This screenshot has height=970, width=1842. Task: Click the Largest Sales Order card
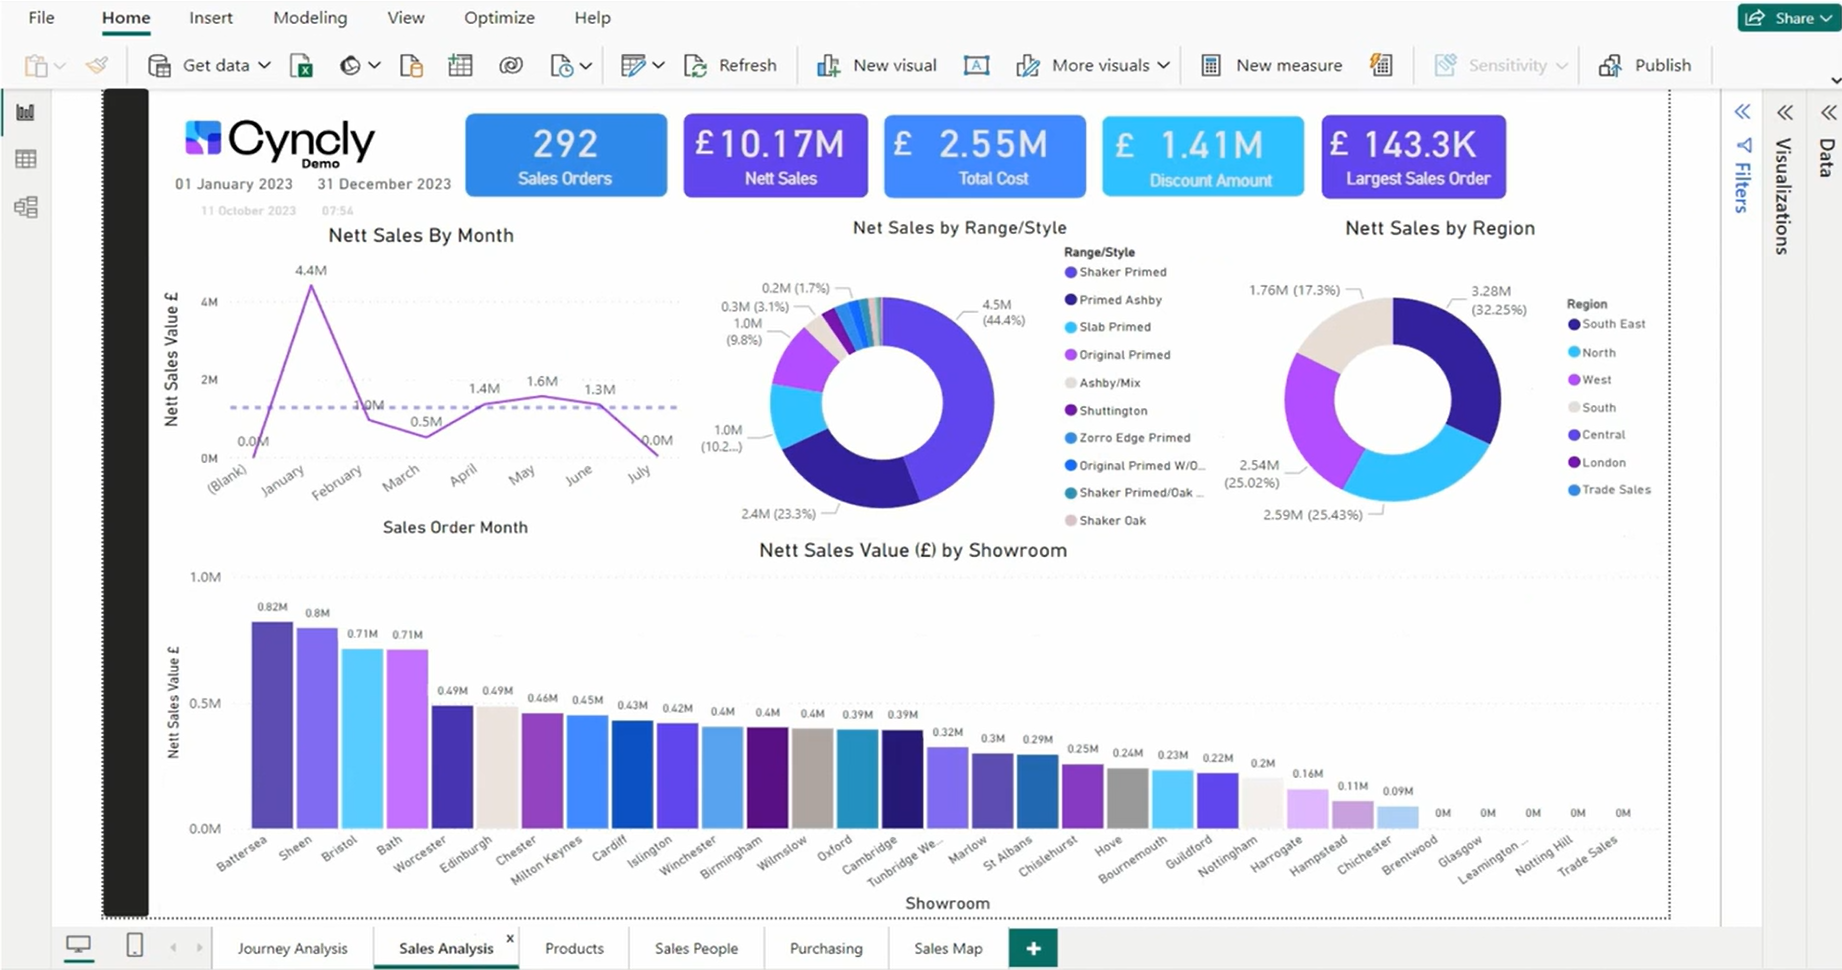[x=1414, y=155]
